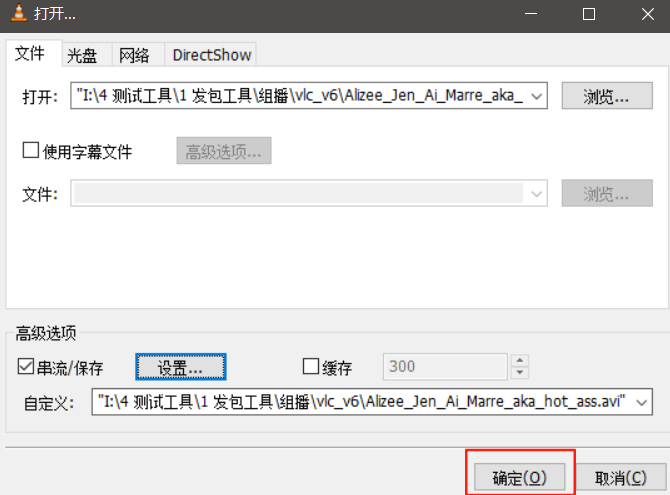Open stream settings with 设置 button

tap(181, 367)
